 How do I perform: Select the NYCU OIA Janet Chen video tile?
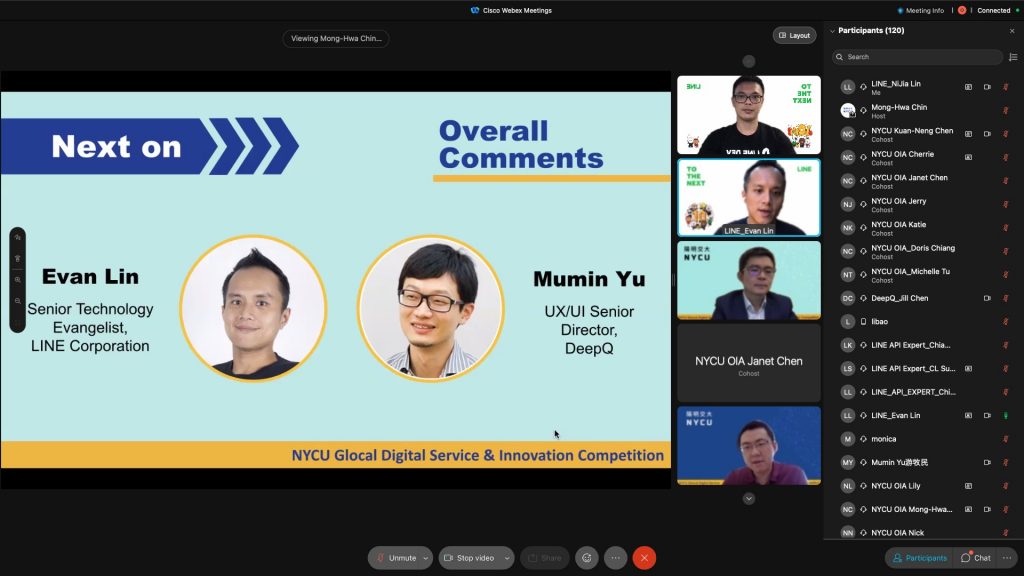749,363
